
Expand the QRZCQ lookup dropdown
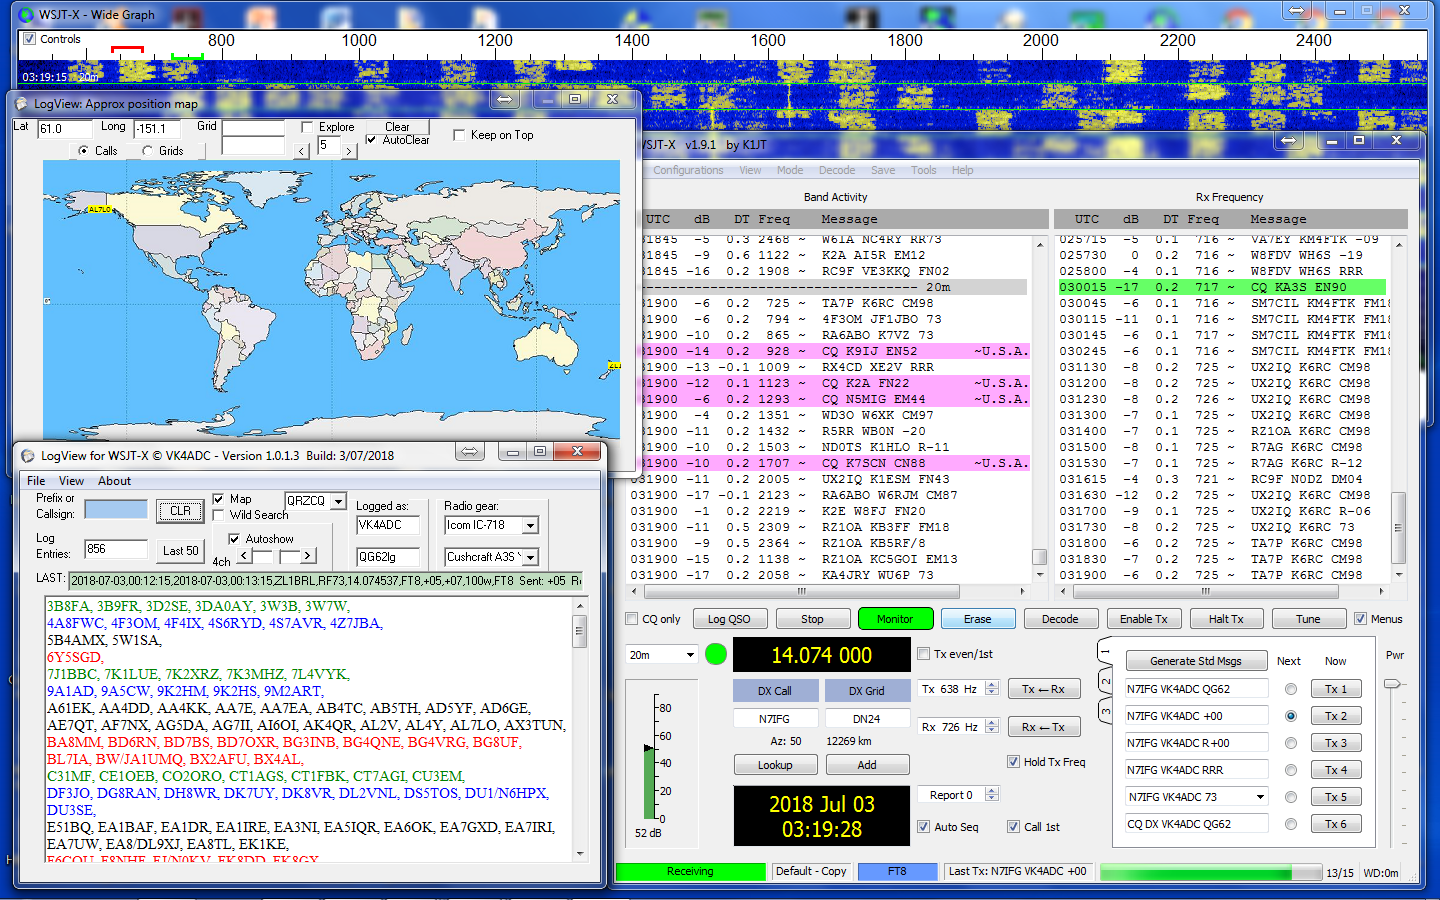pyautogui.click(x=339, y=501)
